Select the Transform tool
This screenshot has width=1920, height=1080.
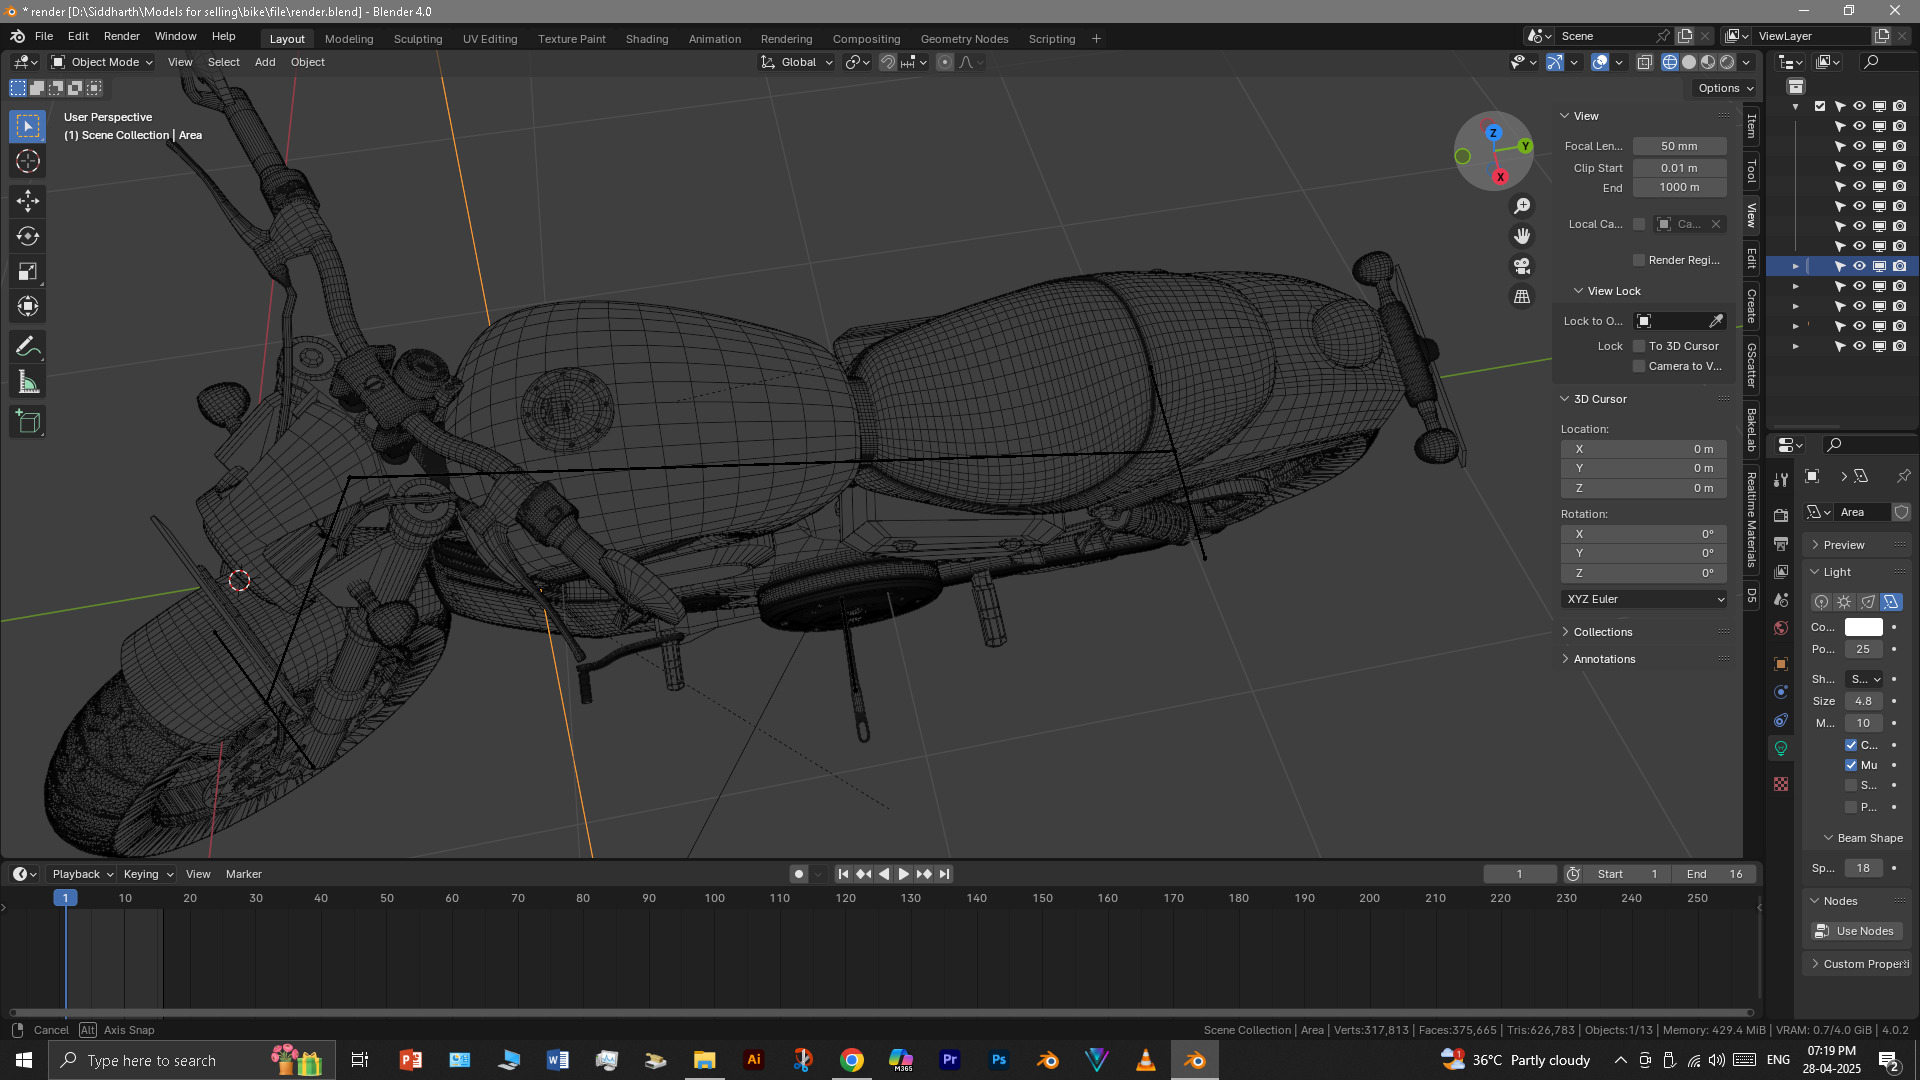[28, 306]
